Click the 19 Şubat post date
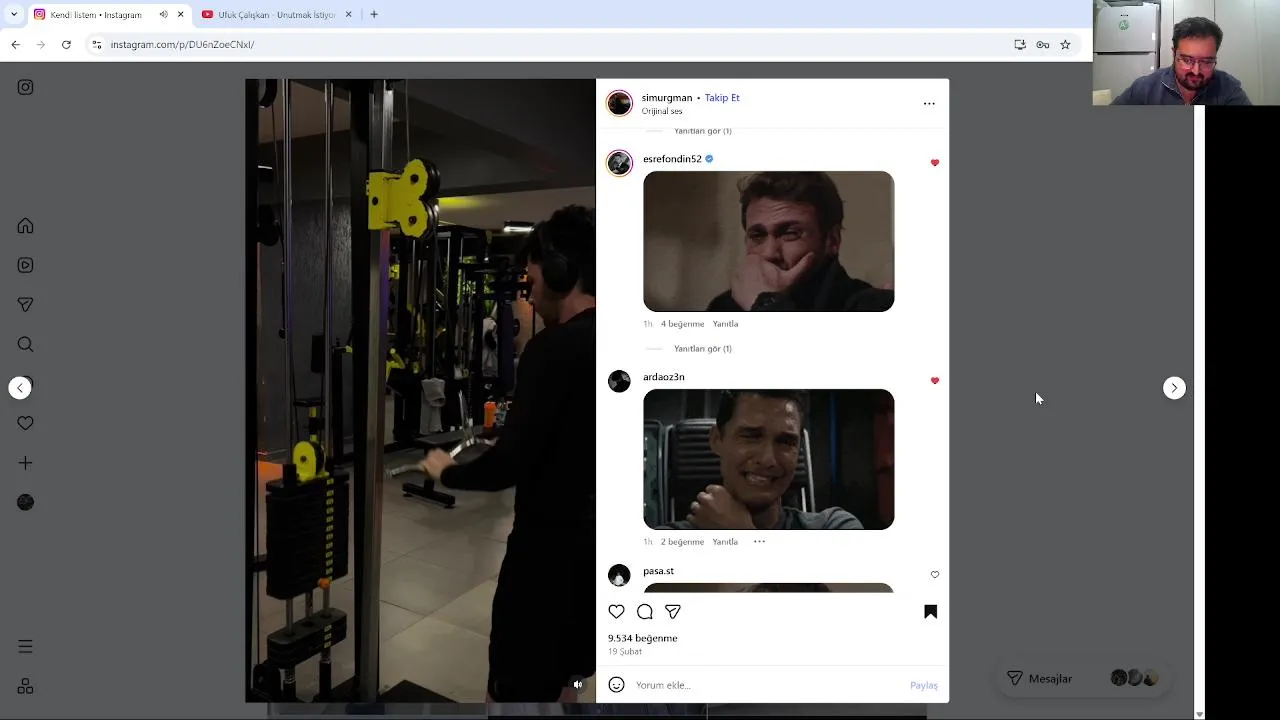Screen dimensions: 1280x720 point(625,651)
